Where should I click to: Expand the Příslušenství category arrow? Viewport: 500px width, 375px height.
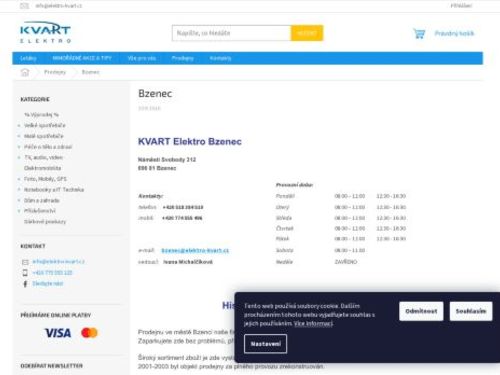pos(19,211)
